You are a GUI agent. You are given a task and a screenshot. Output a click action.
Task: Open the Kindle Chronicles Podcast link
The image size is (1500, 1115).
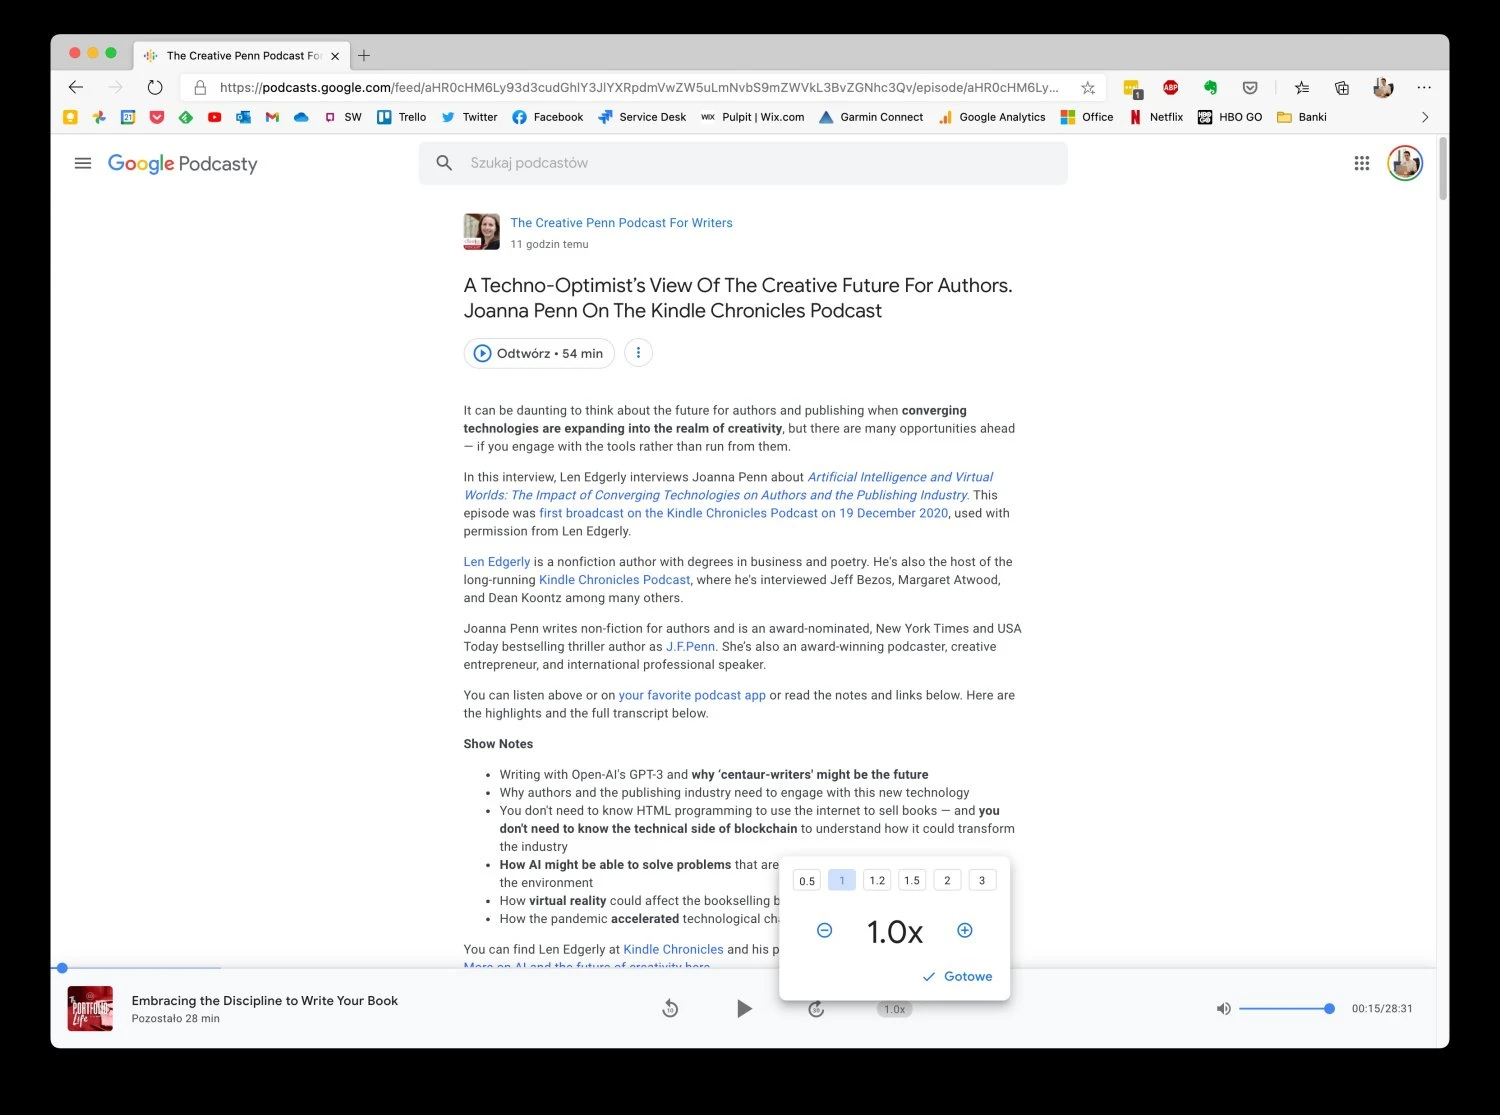614,580
